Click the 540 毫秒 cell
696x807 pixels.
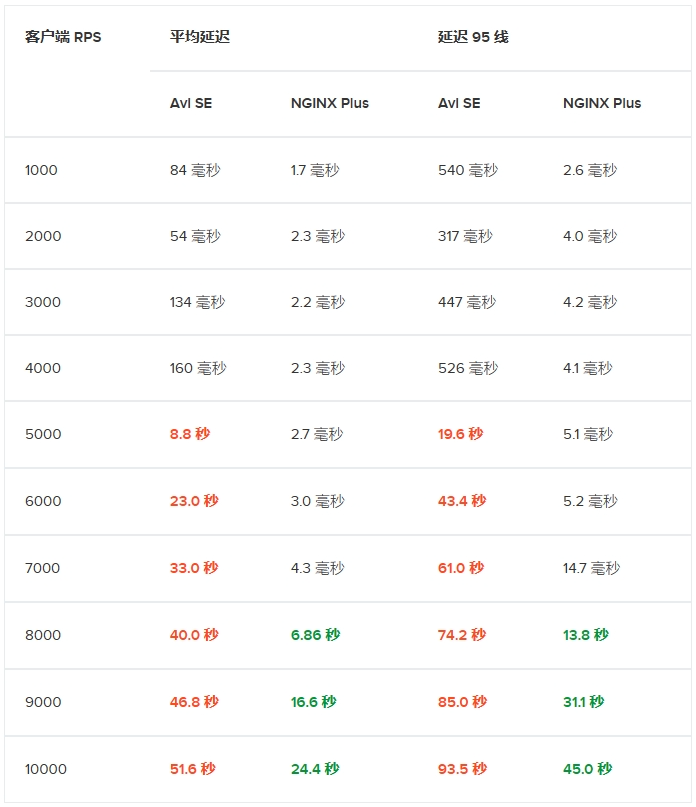[x=468, y=170]
